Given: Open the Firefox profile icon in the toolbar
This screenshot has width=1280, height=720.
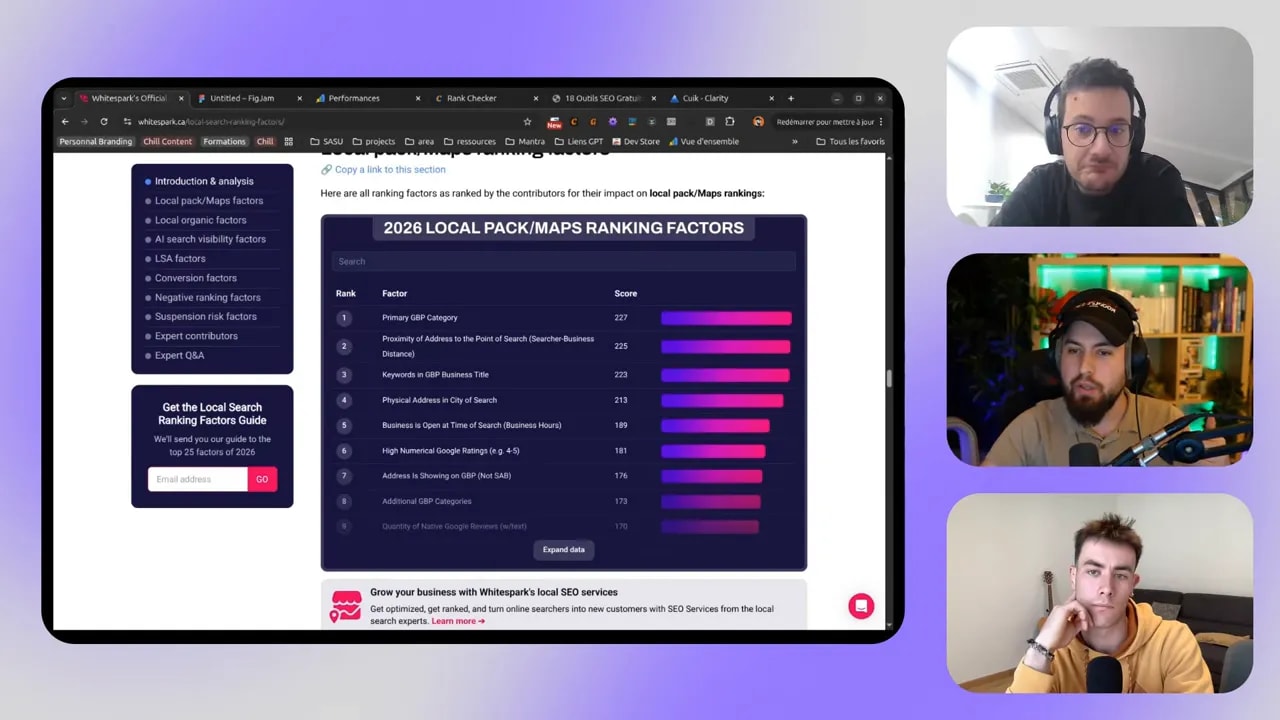Looking at the screenshot, I should (x=759, y=122).
